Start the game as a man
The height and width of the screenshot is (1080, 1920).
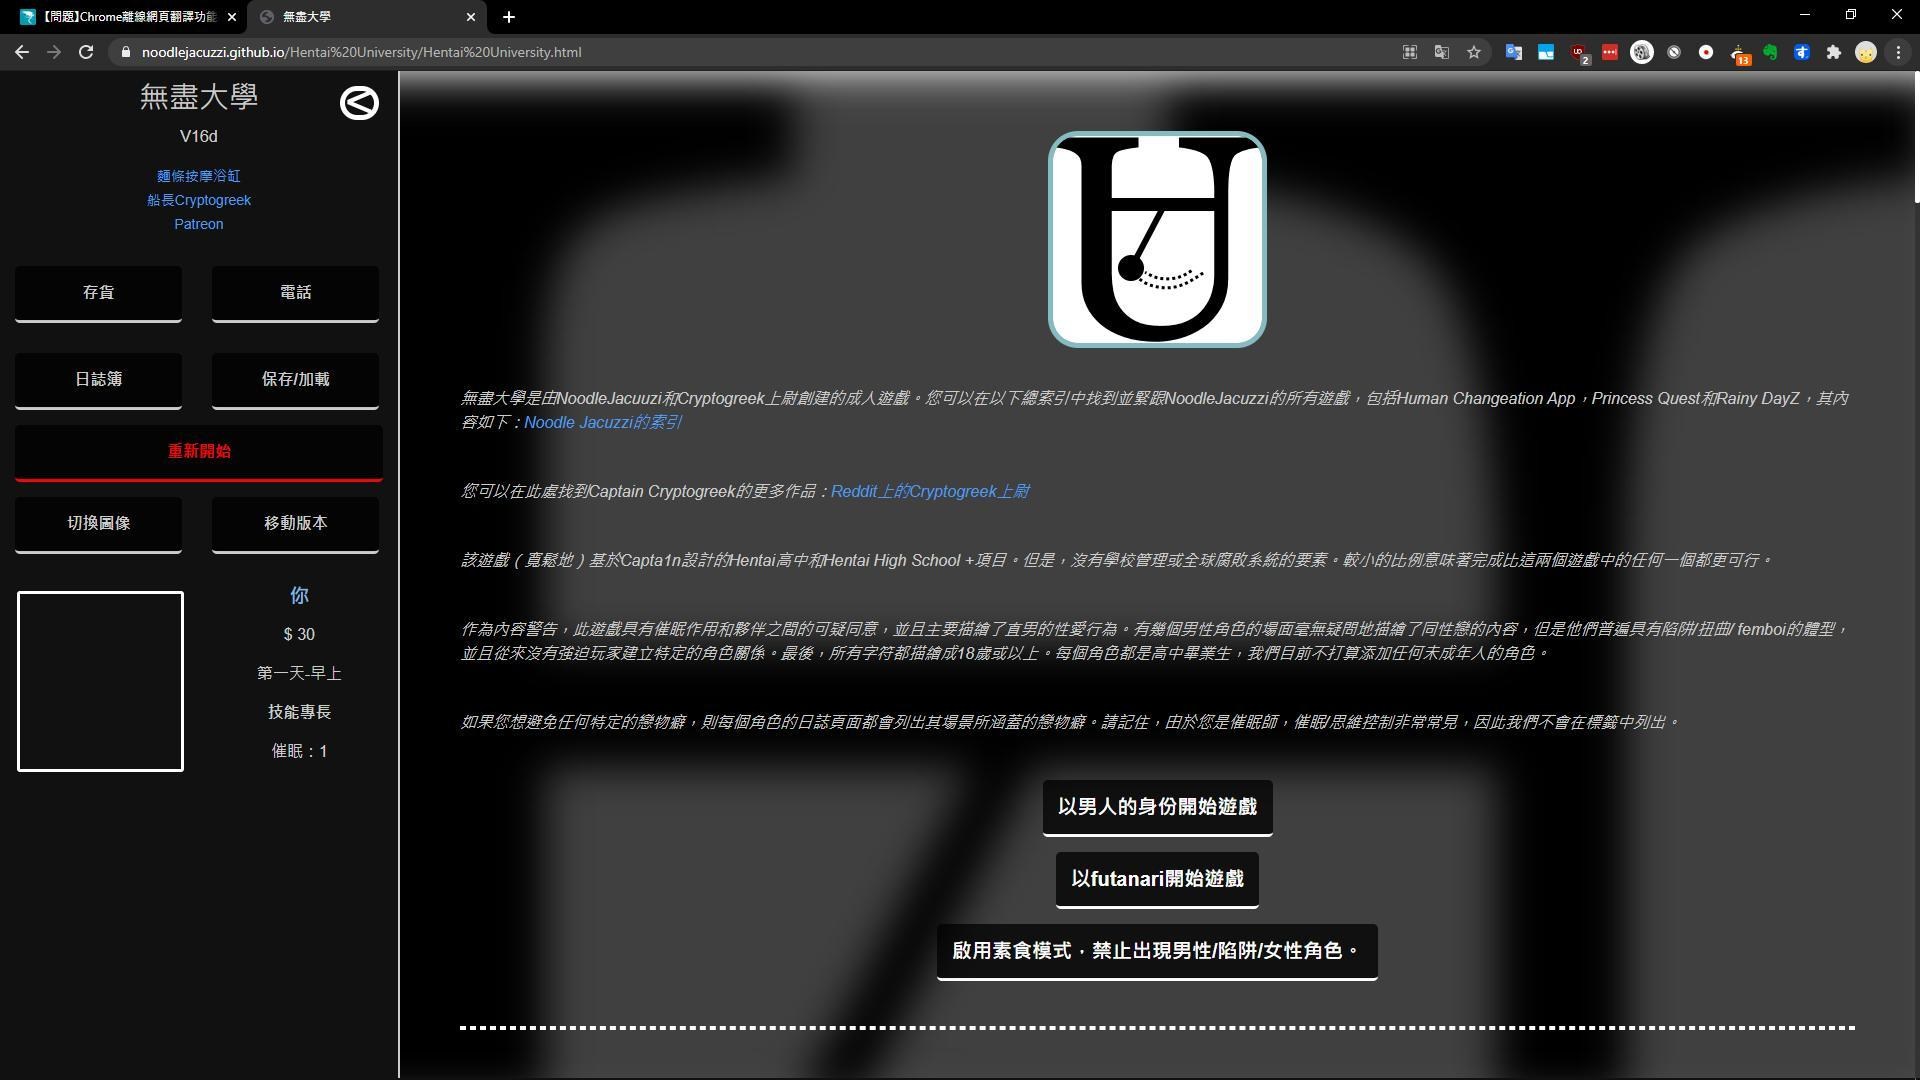tap(1157, 807)
